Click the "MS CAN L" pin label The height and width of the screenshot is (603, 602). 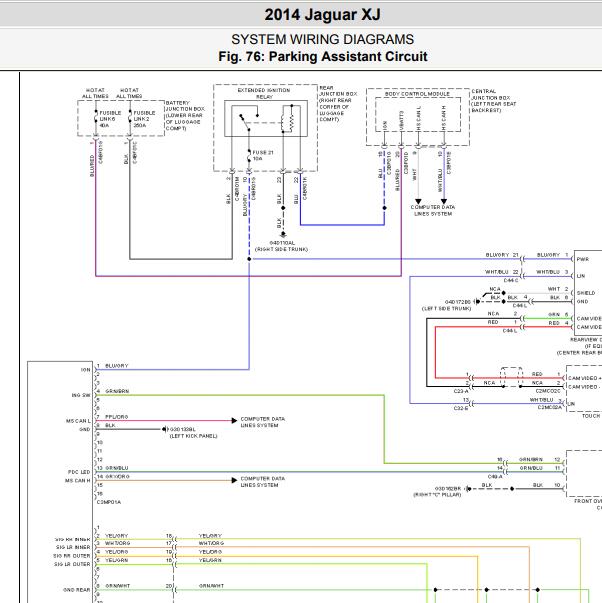click(78, 421)
